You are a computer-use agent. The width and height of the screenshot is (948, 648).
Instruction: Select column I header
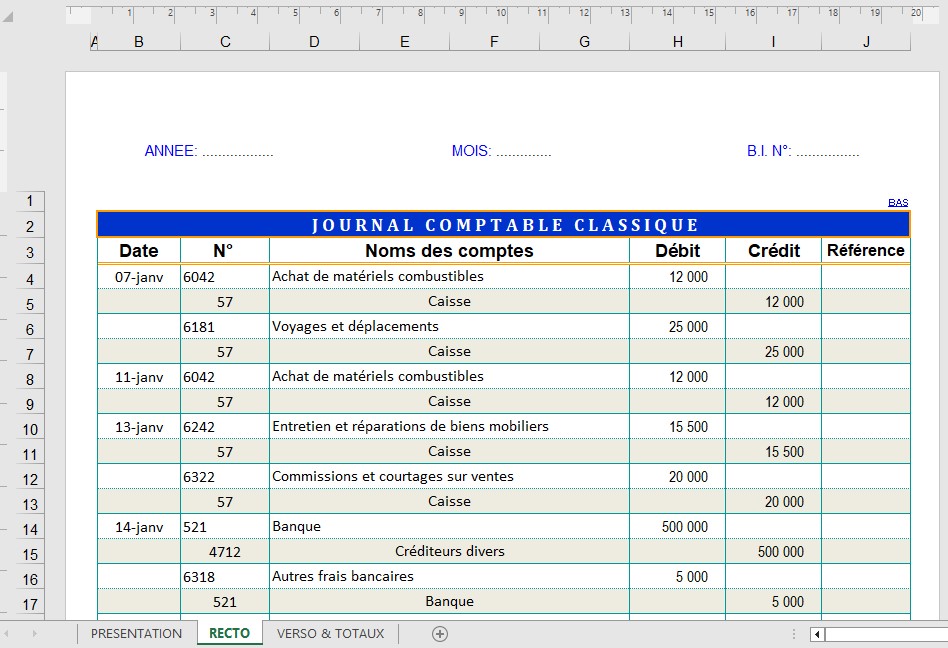click(x=773, y=42)
